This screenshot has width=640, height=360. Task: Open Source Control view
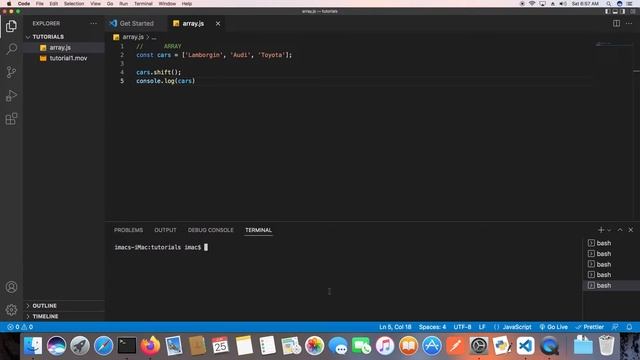(11, 72)
